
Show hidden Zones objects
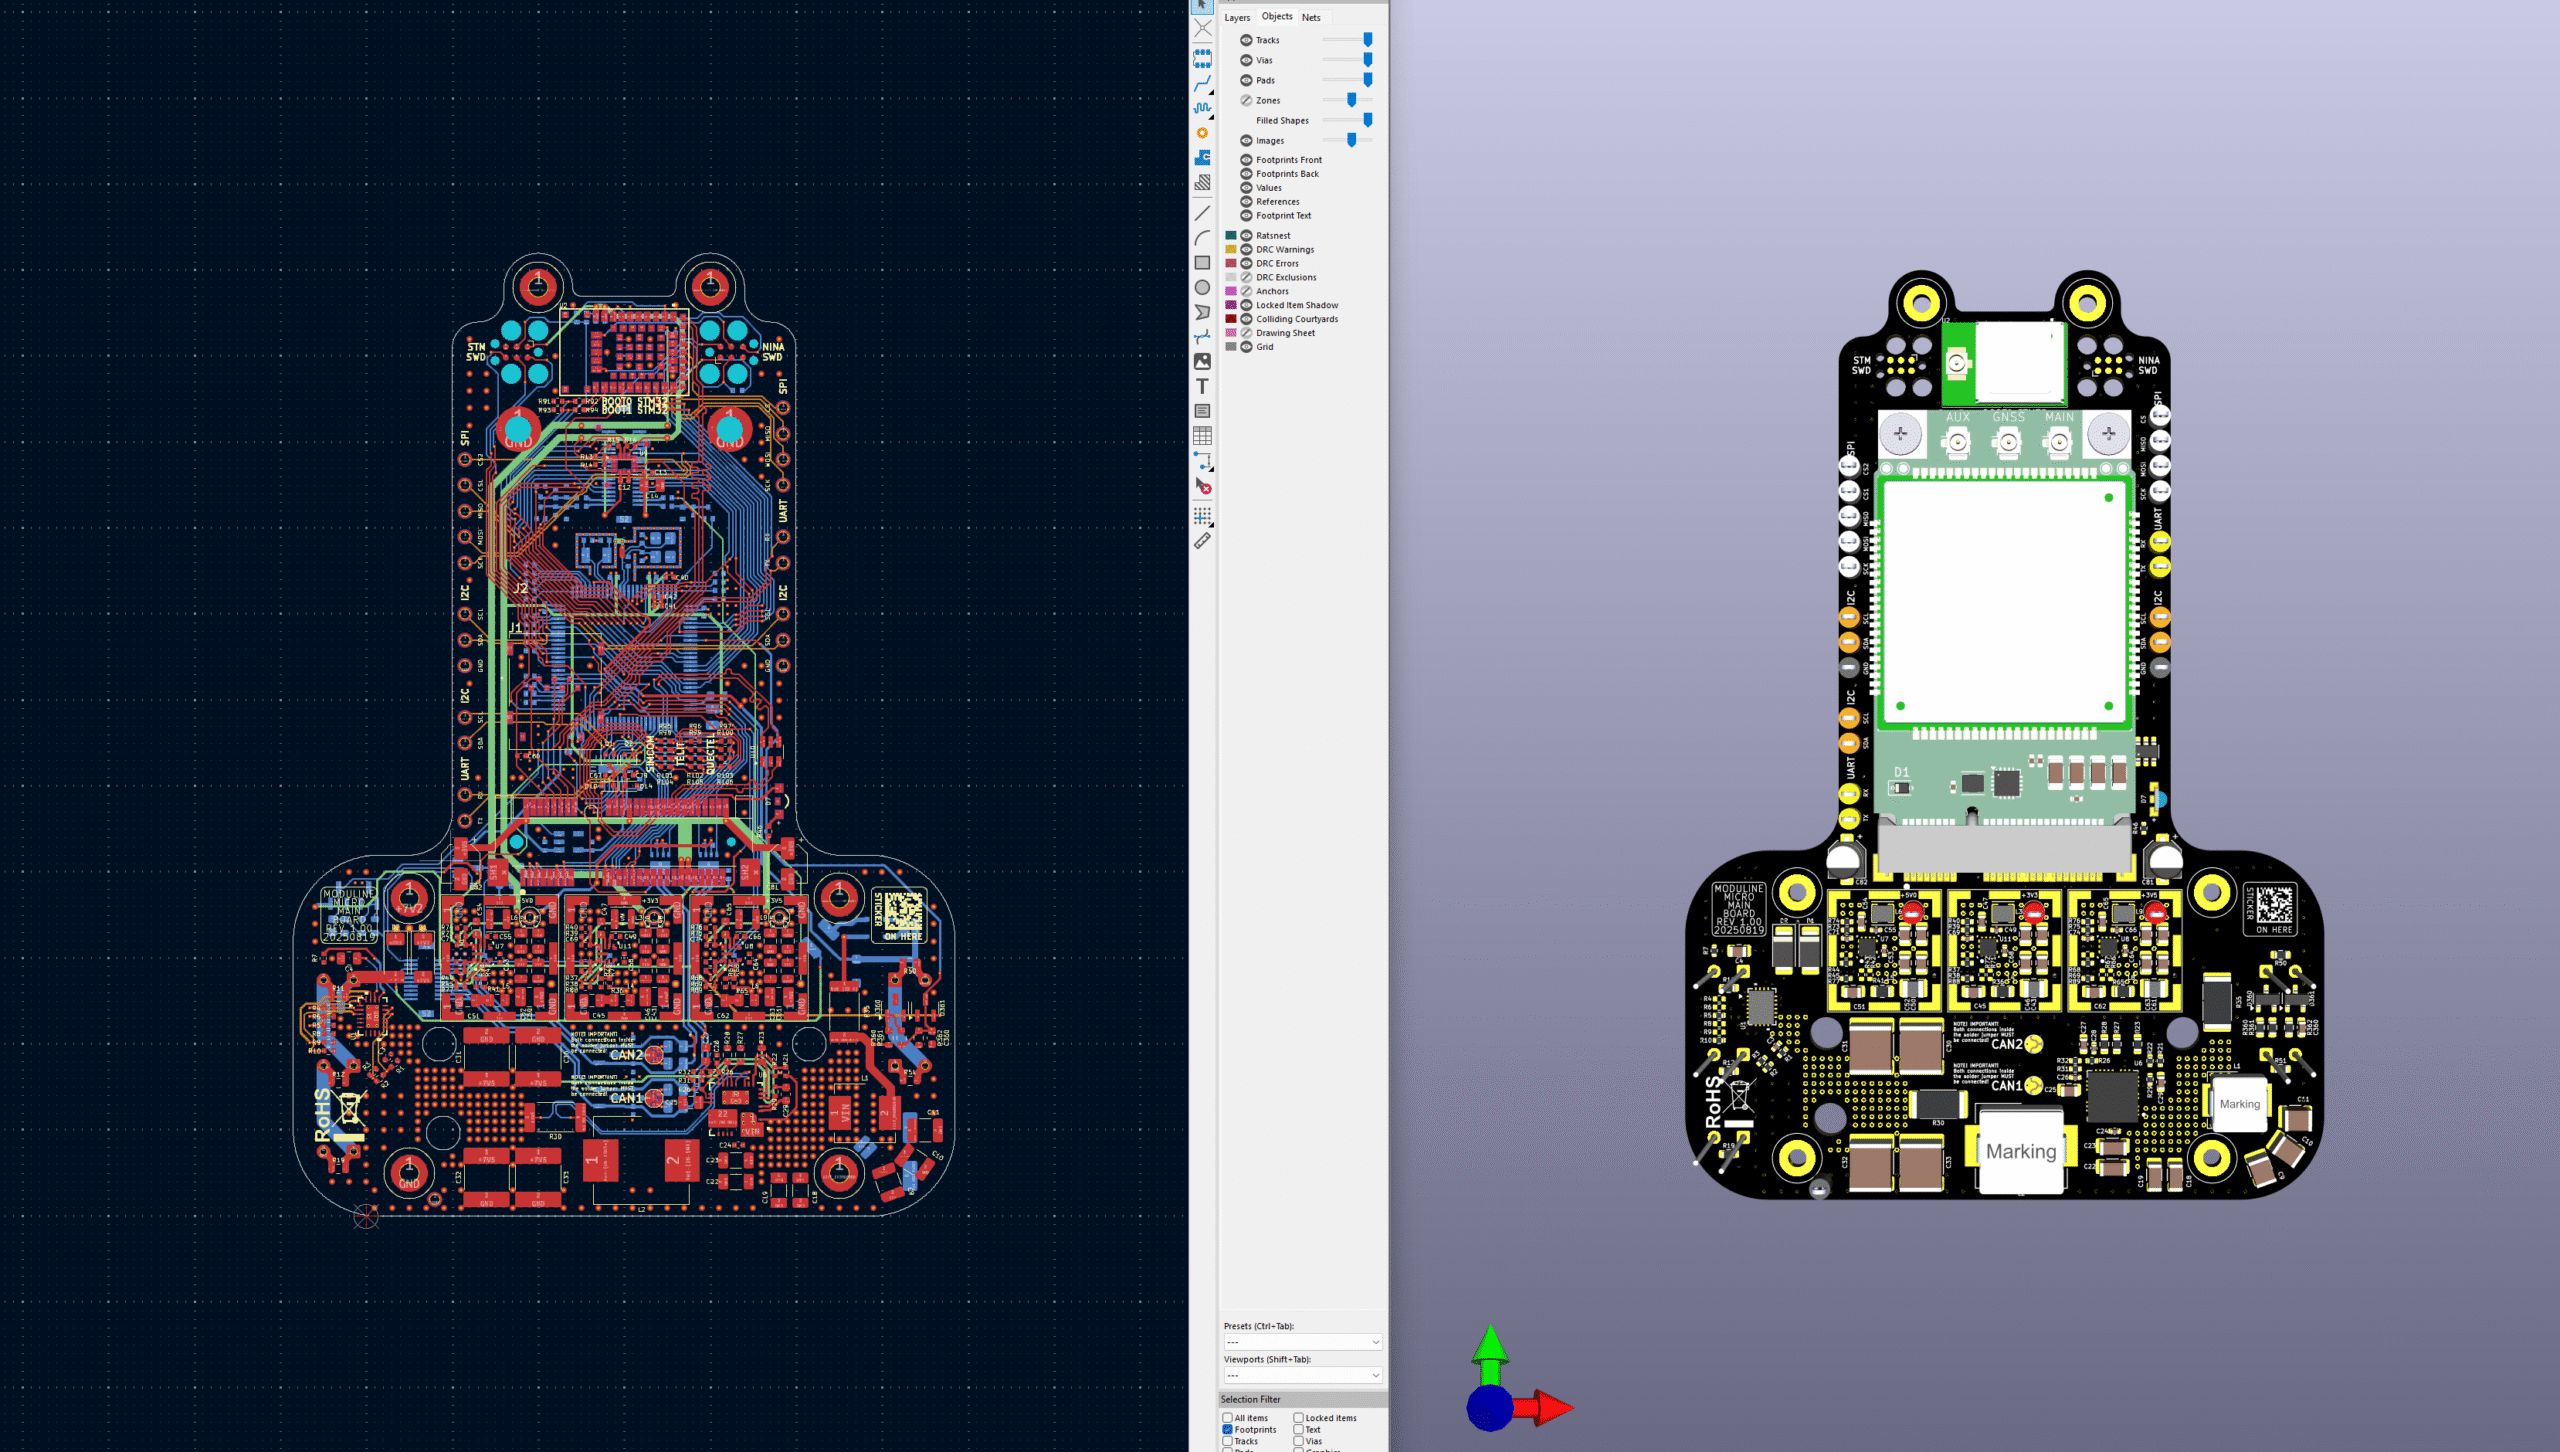tap(1246, 100)
